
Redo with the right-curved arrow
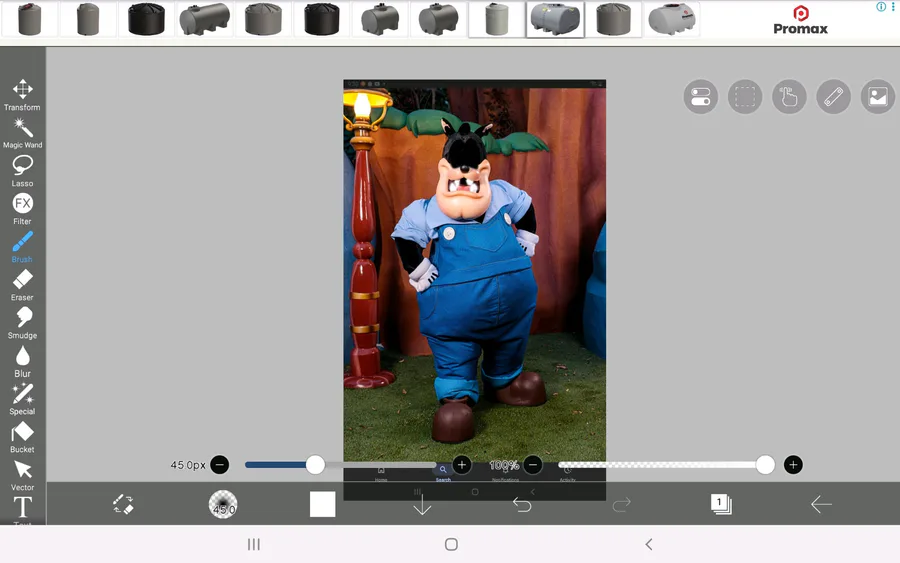tap(622, 504)
